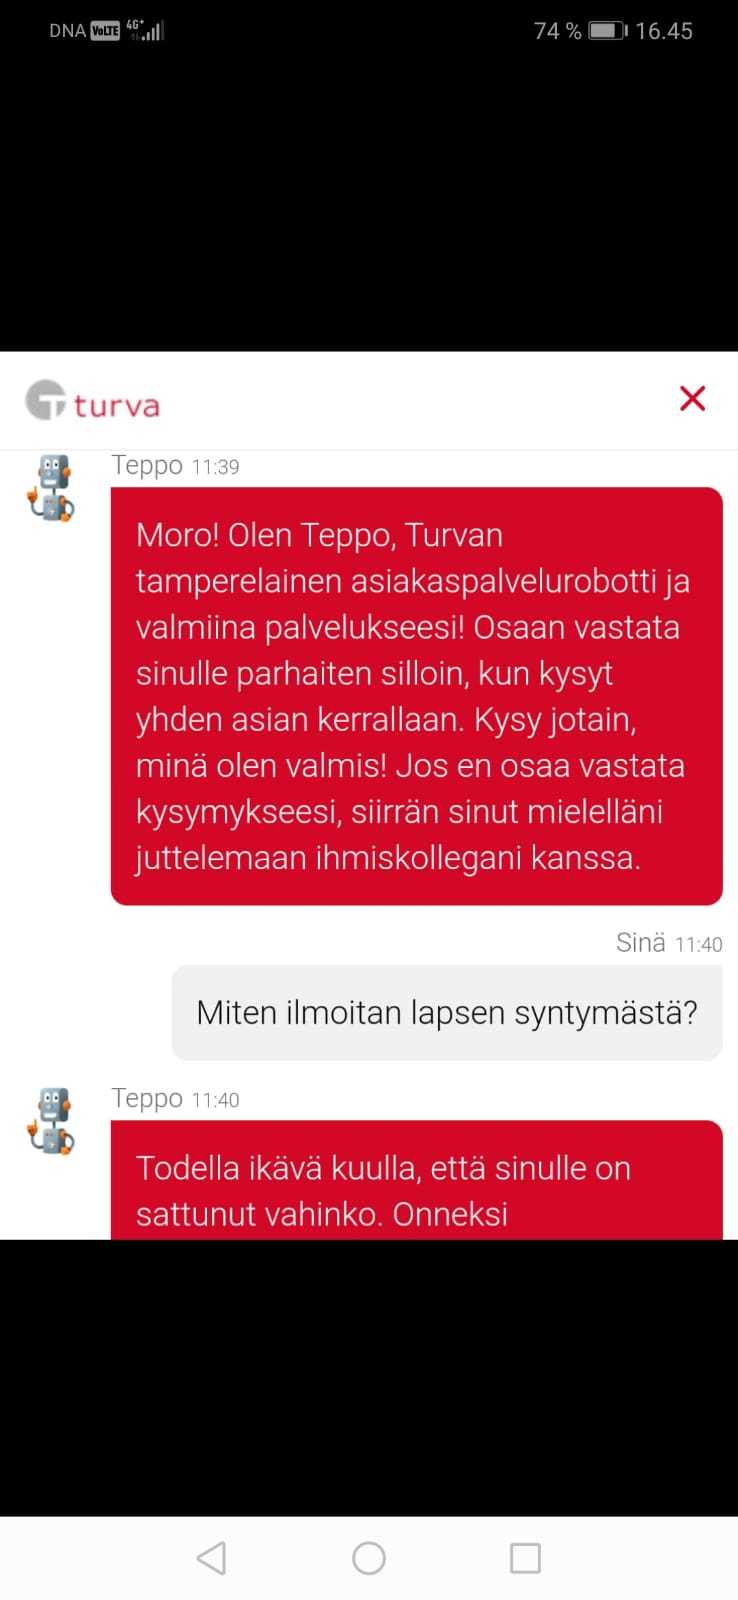Tap the Turva logo in the chat header
Screen dimensions: 738x1600
point(92,400)
